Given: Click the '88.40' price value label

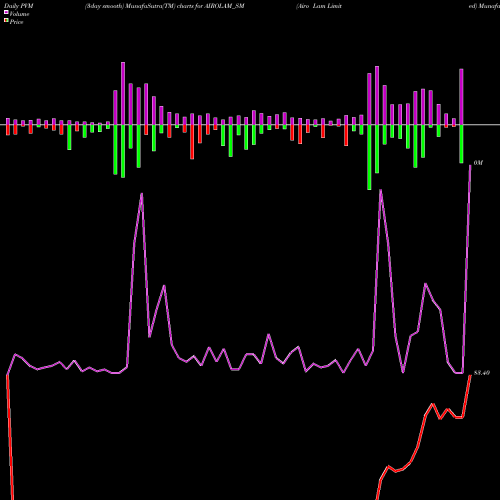Looking at the screenshot, I should click(482, 373).
